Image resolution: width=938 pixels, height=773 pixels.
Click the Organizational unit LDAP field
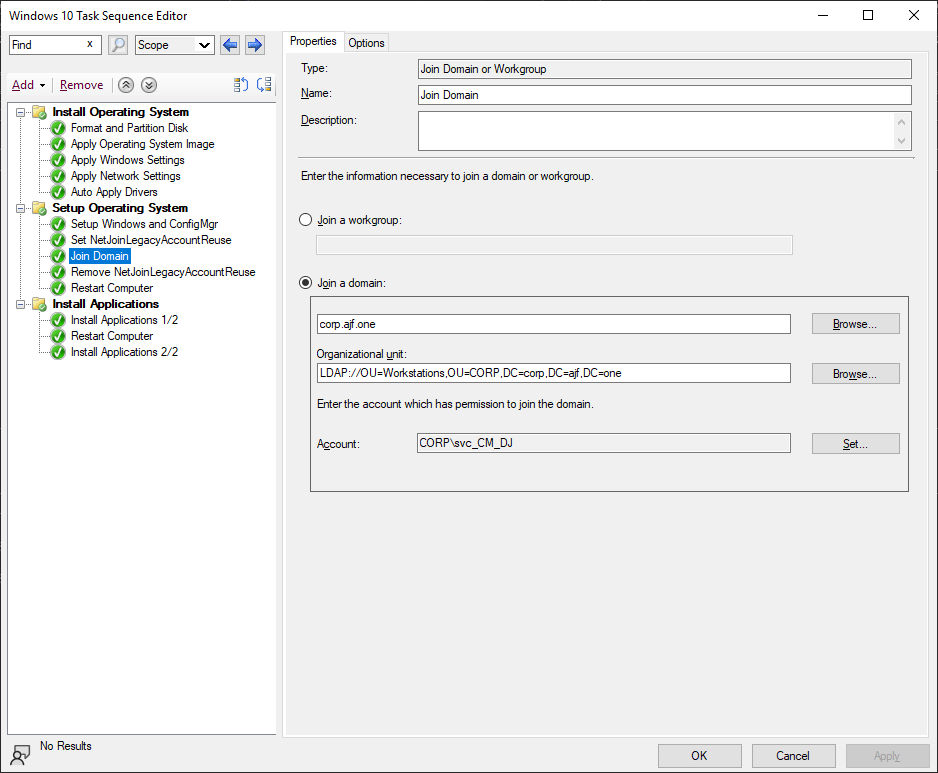tap(553, 373)
